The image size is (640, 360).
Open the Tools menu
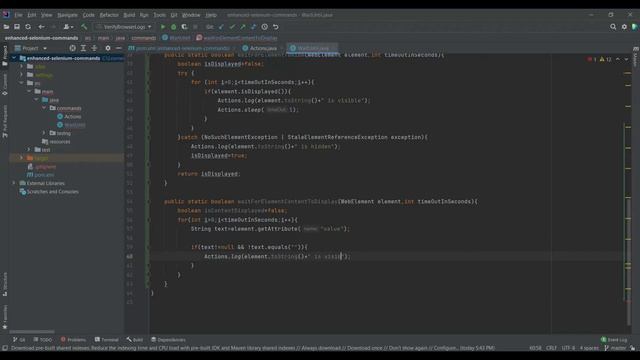pyautogui.click(x=159, y=15)
